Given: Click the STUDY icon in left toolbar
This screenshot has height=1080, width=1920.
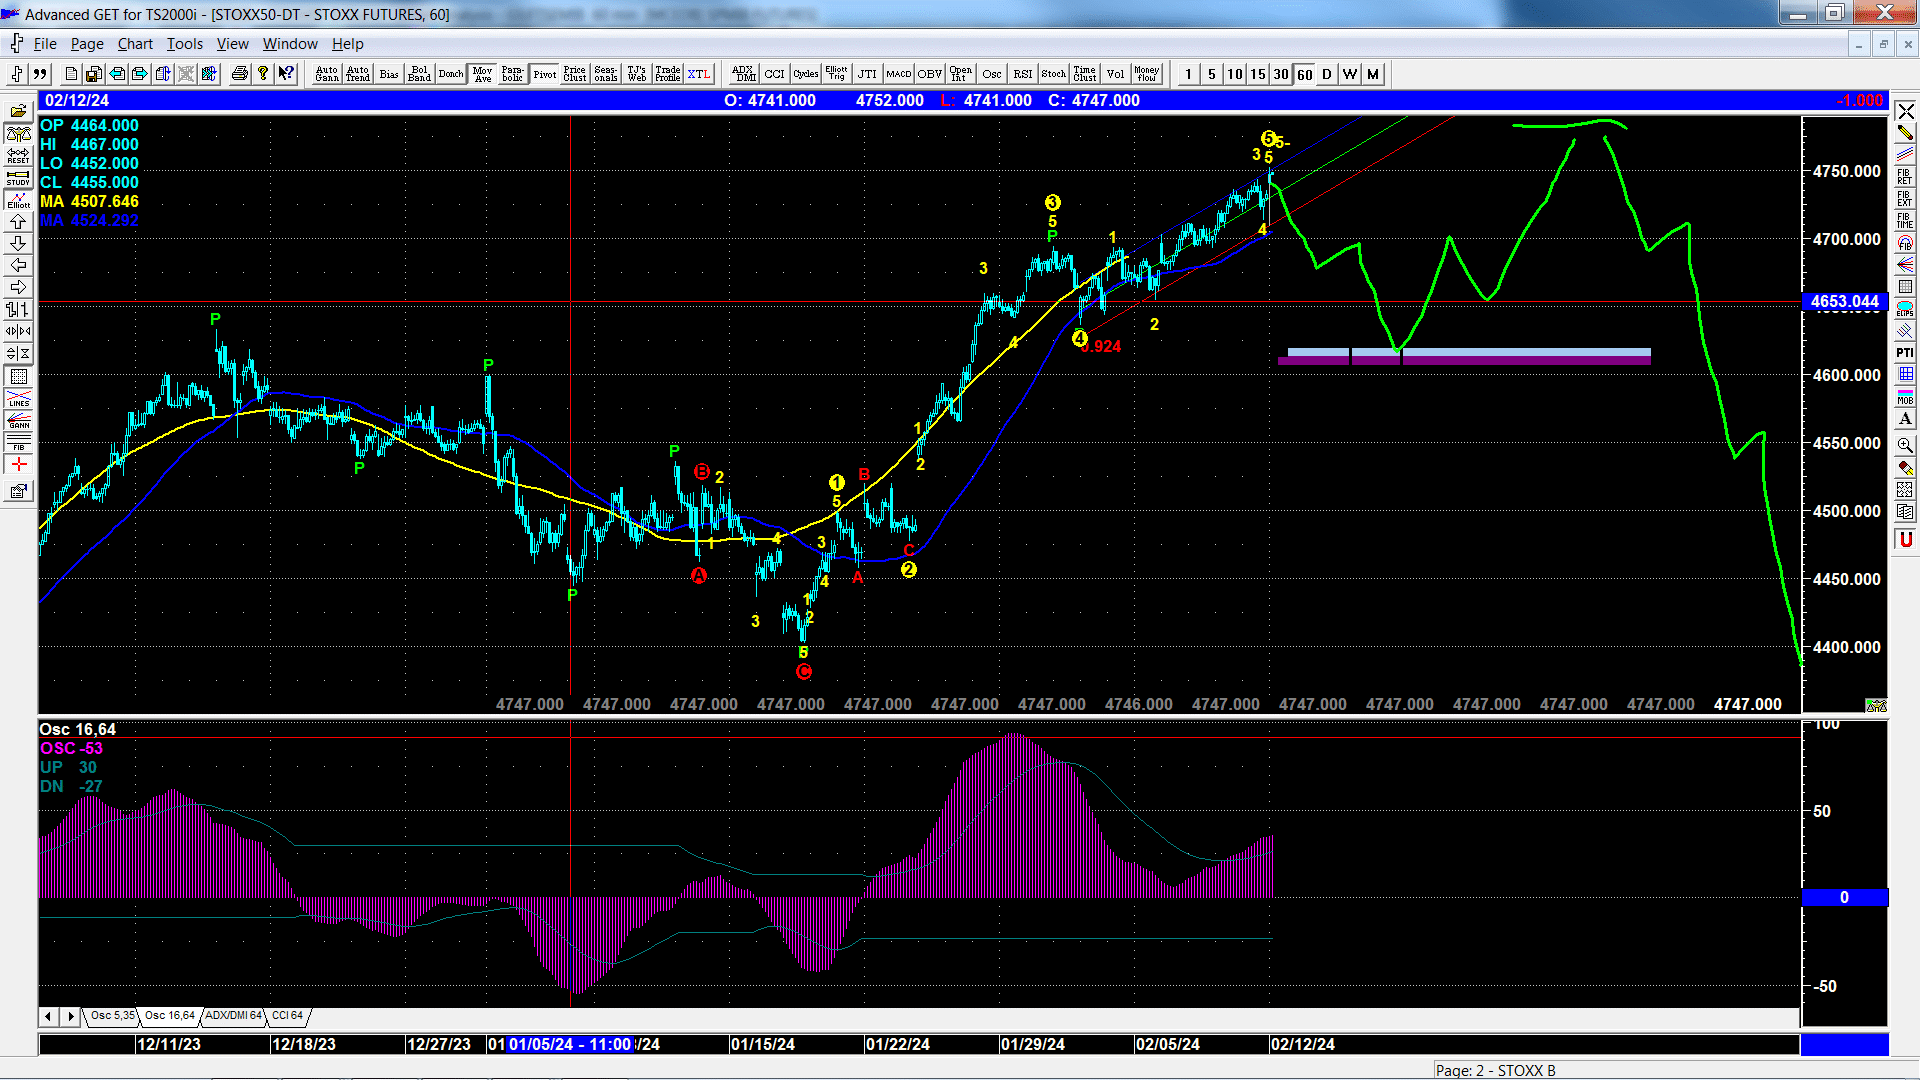Looking at the screenshot, I should coord(18,177).
